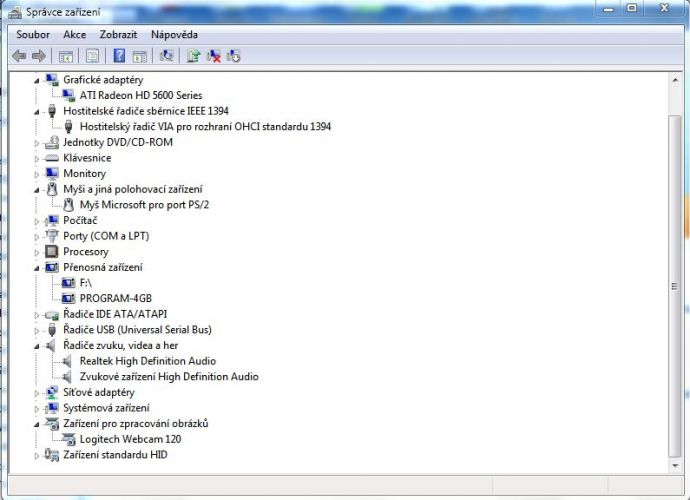Open the Zobrazit menu
The height and width of the screenshot is (500, 690).
(x=118, y=34)
